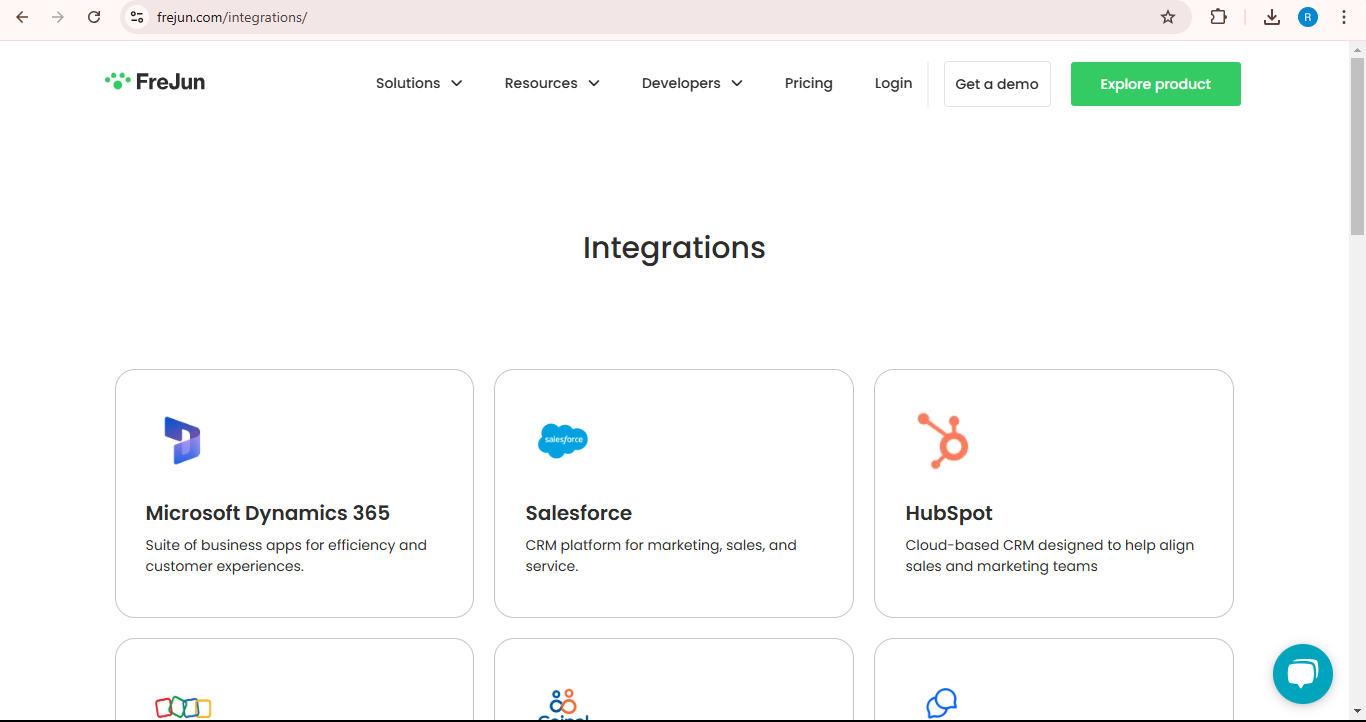Open the Pricing page
Viewport: 1366px width, 722px height.
click(809, 83)
